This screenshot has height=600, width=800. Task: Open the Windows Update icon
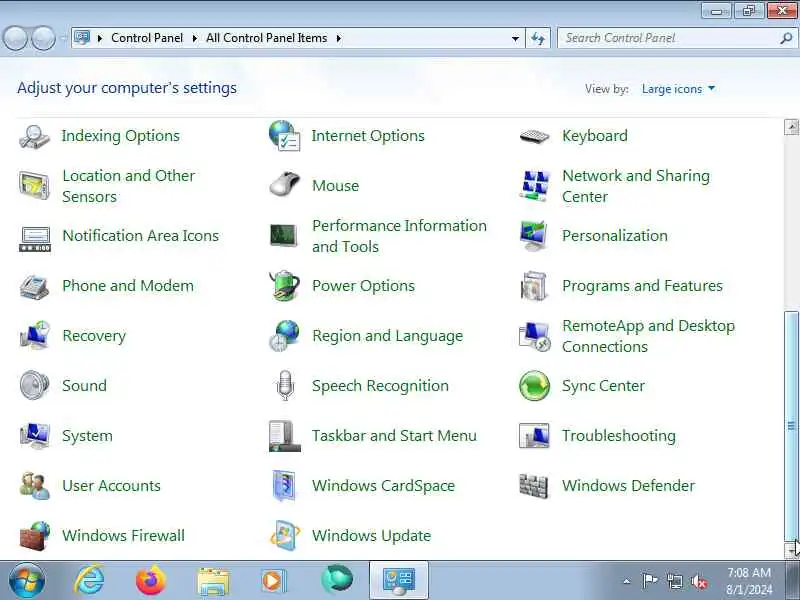285,536
